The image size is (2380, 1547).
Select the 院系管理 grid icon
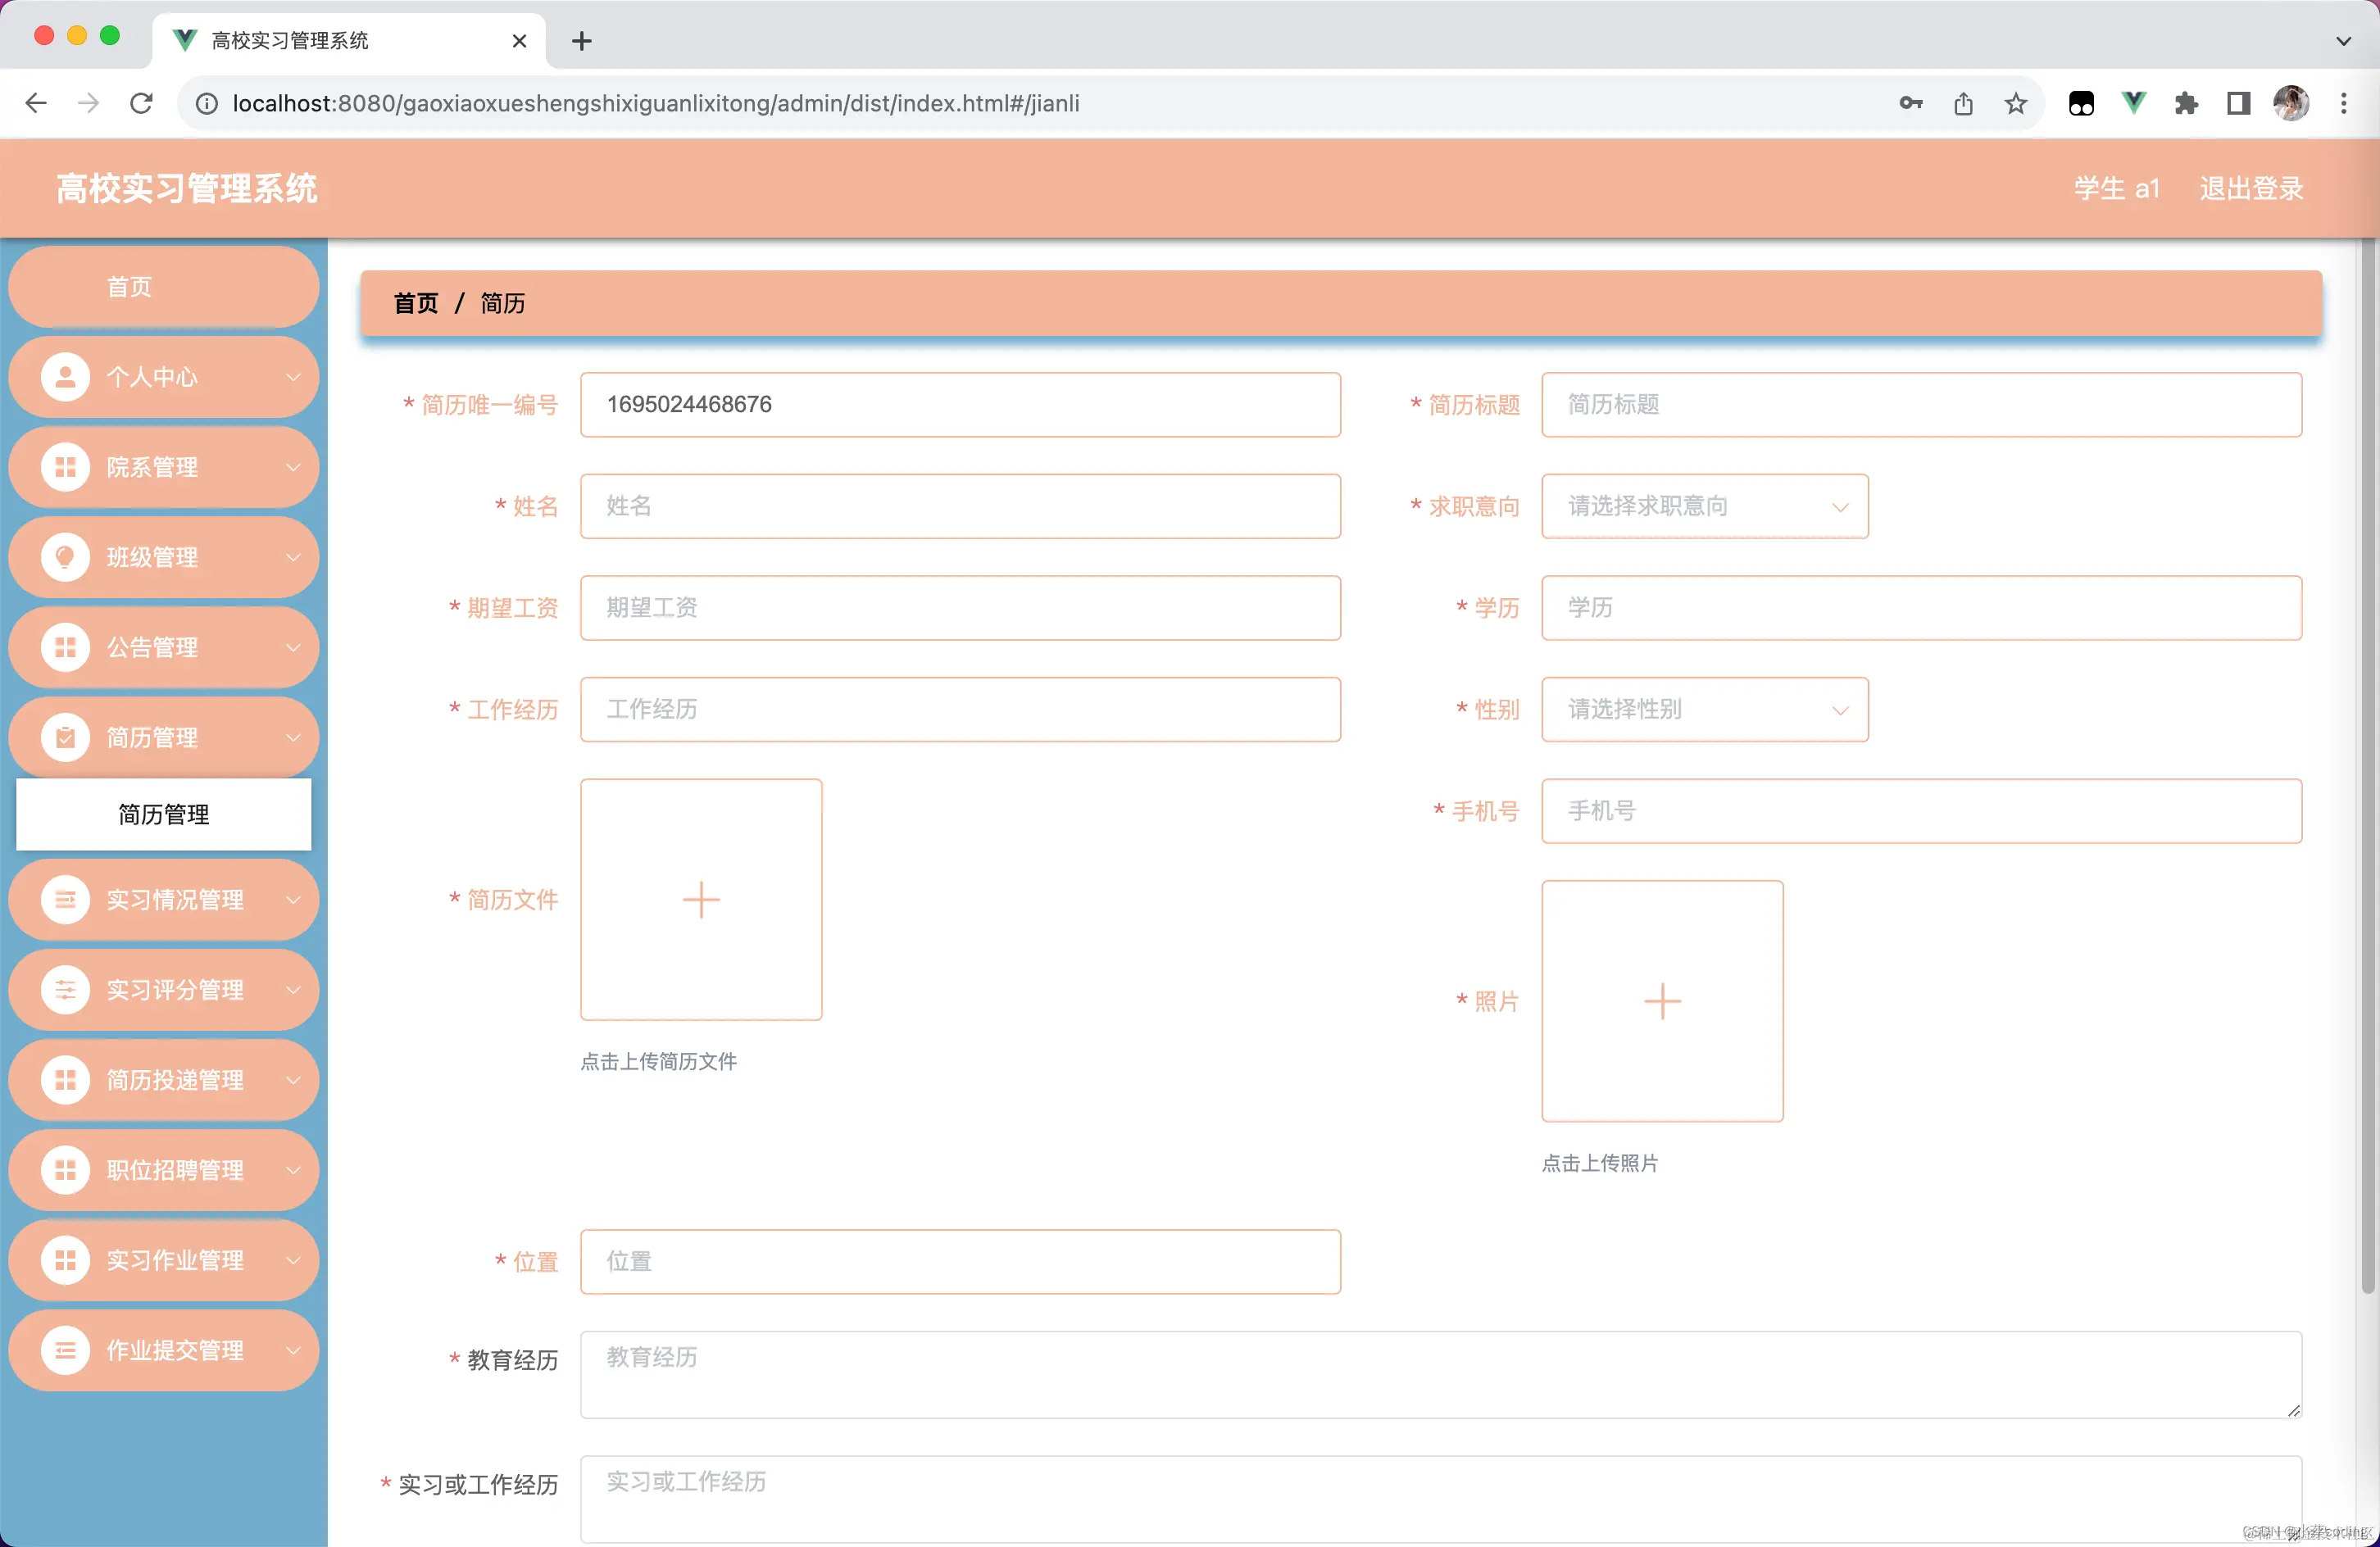(x=65, y=467)
